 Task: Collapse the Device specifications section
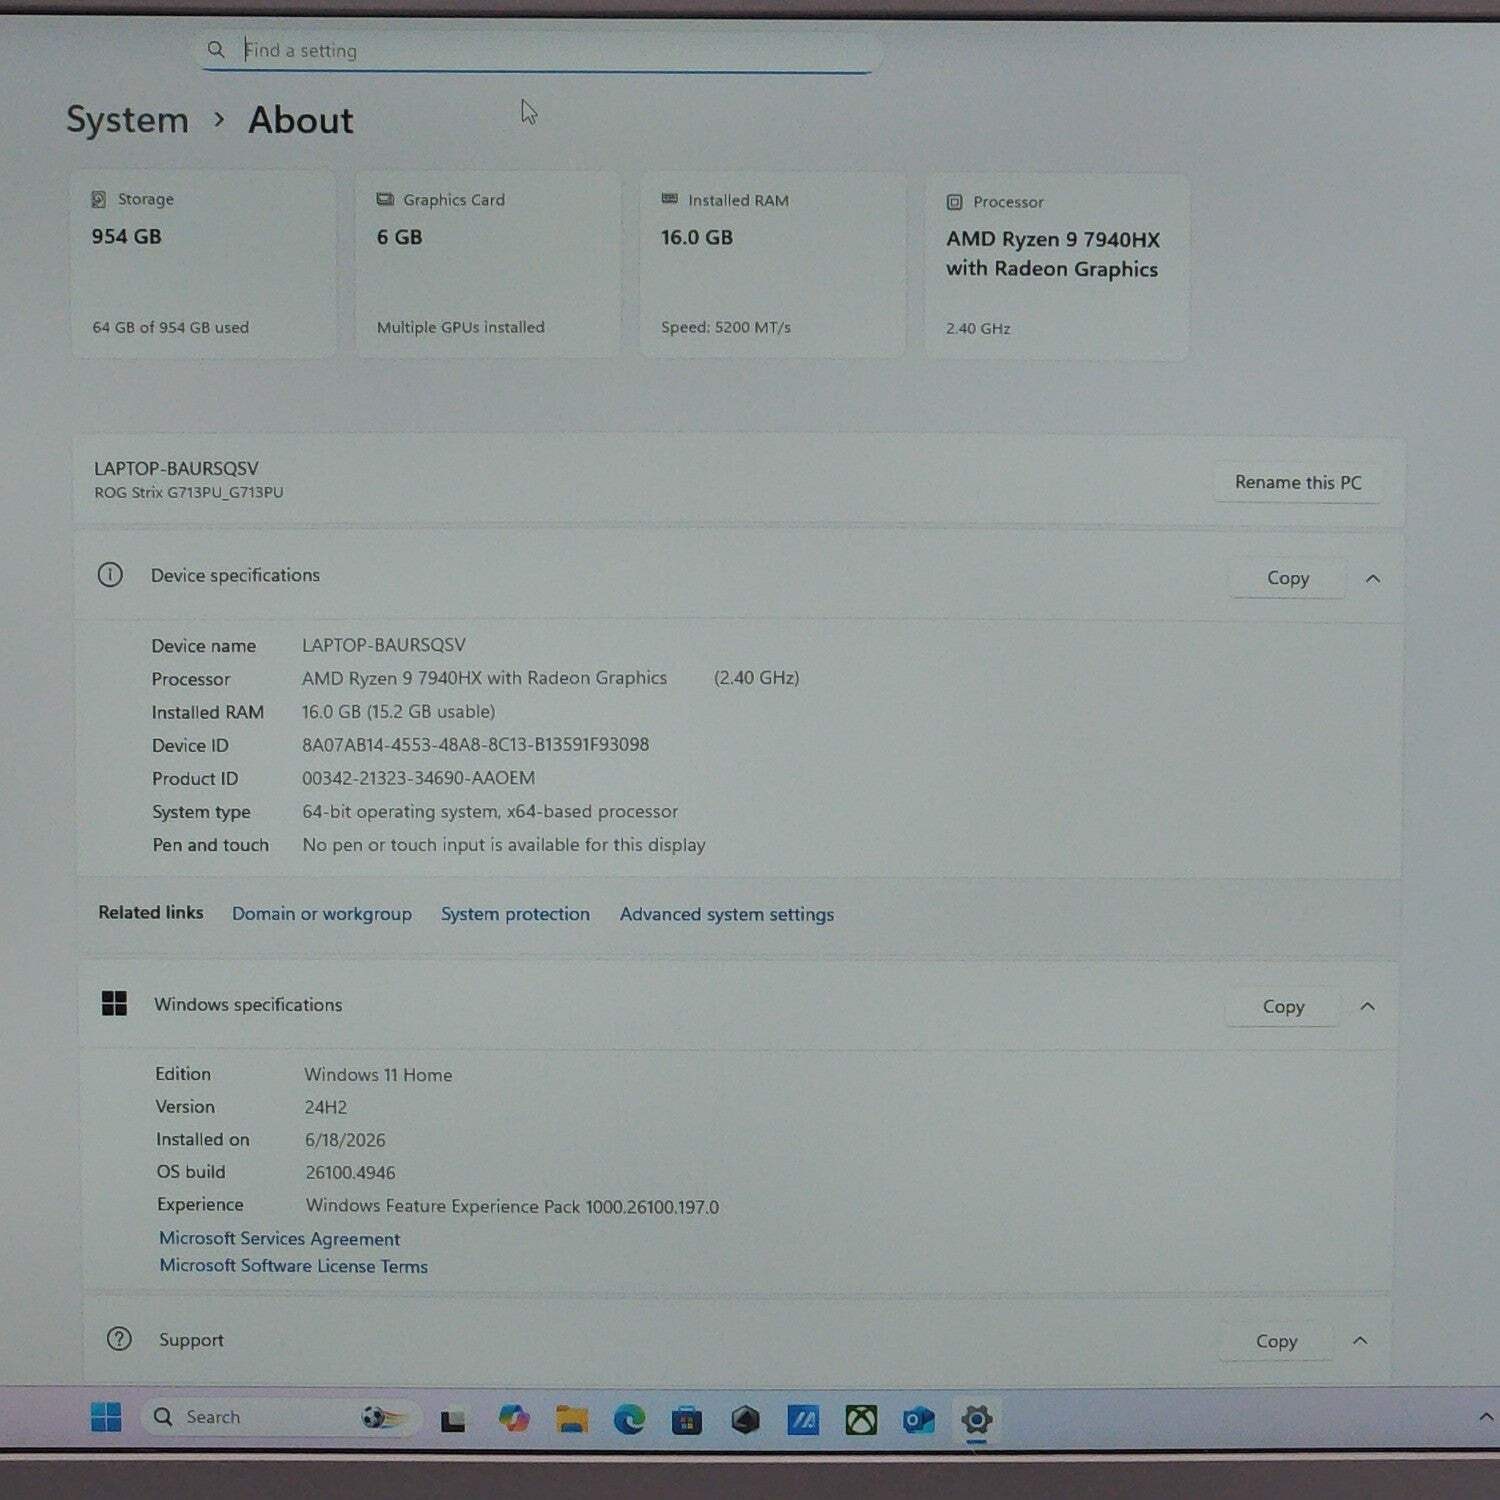(1373, 578)
